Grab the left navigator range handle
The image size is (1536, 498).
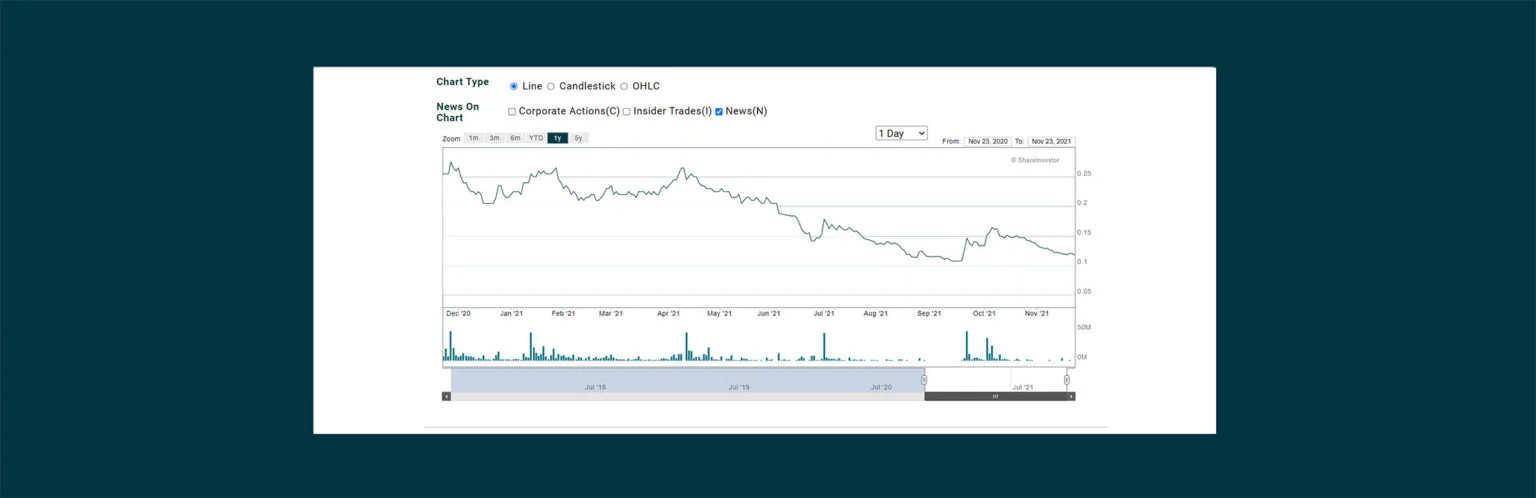pos(924,379)
